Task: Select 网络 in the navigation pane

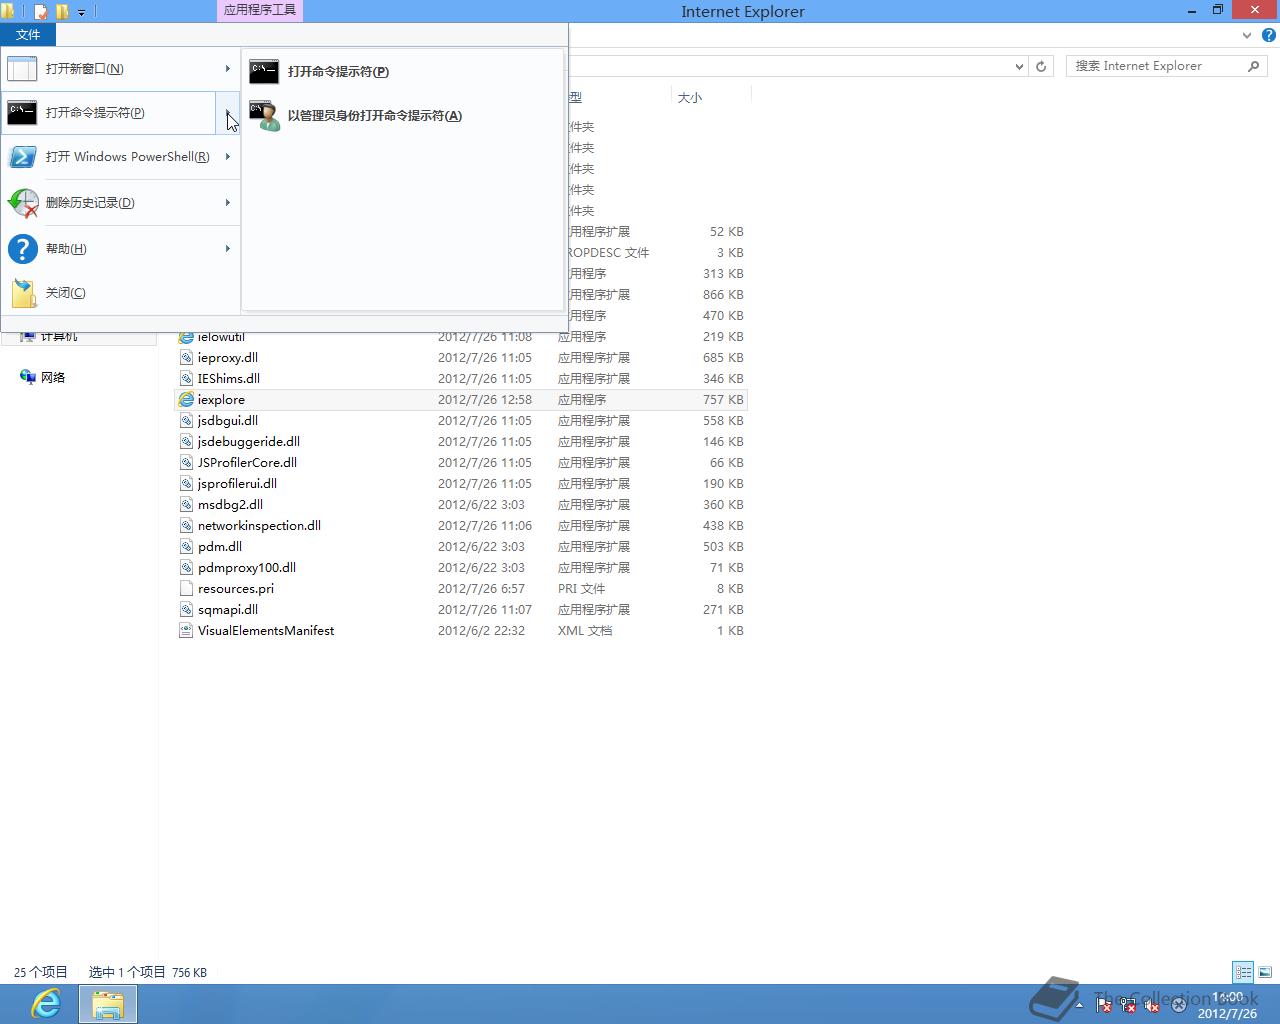Action: pos(53,377)
